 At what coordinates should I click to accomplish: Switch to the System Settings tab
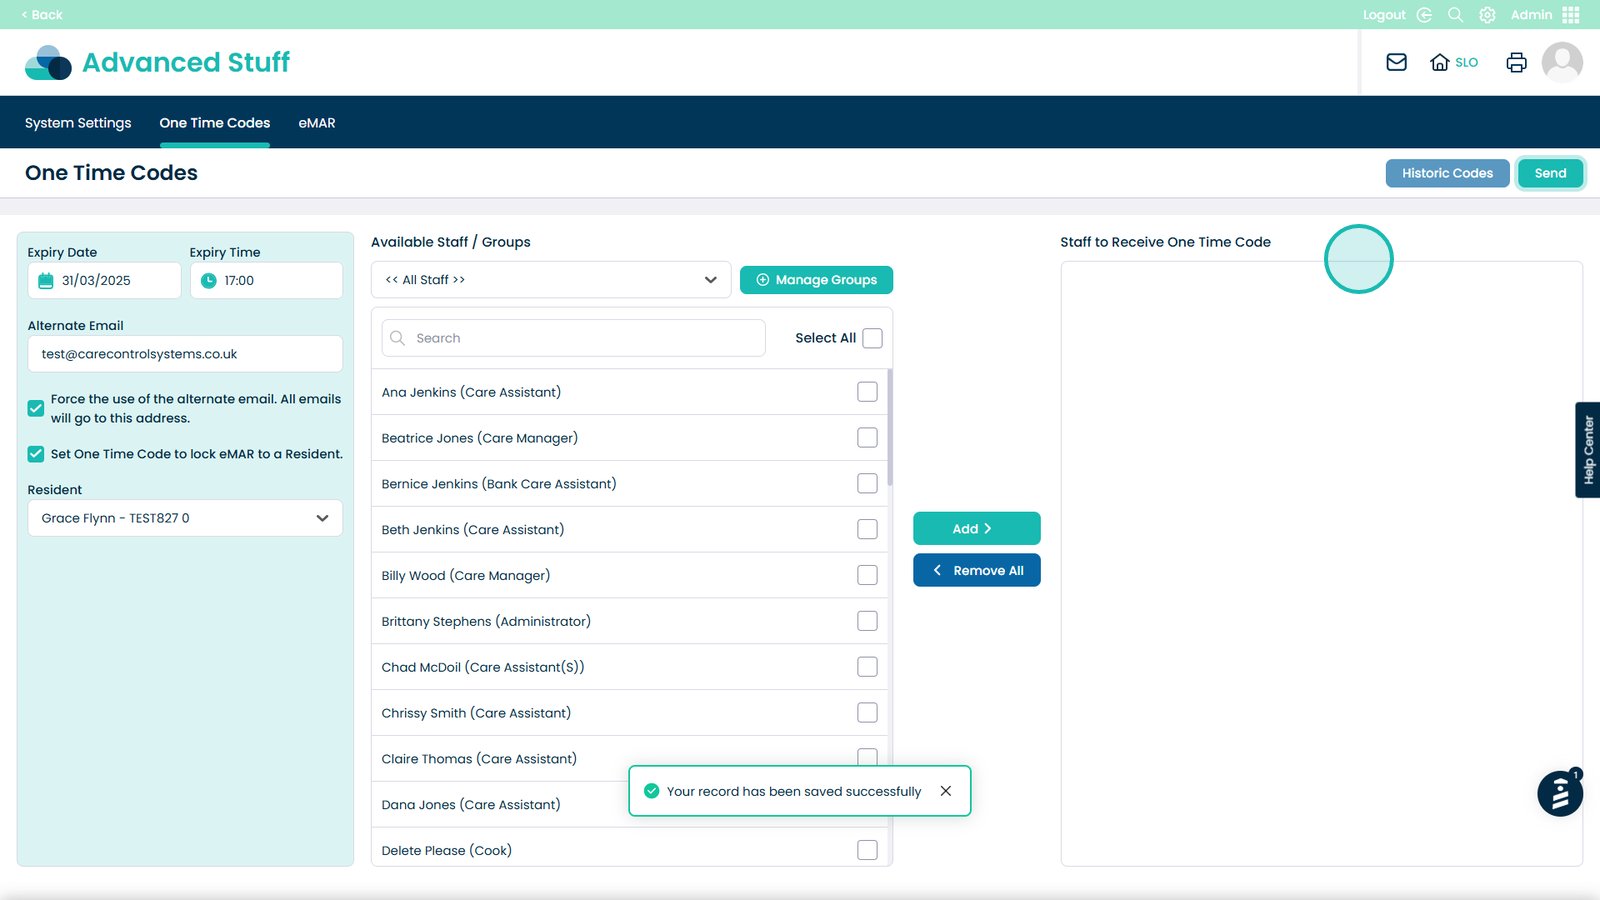pos(78,123)
